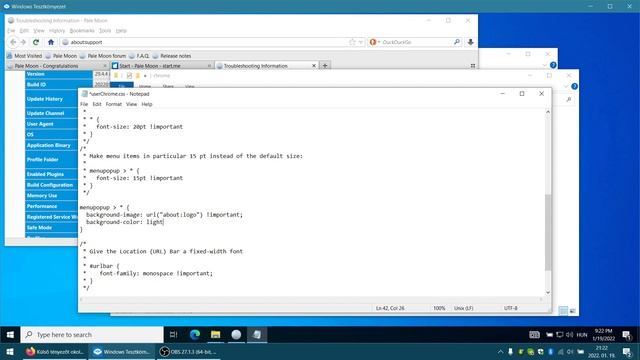This screenshot has width=640, height=360.
Task: Click Pale Moon's forward arrow
Action: [x=23, y=42]
